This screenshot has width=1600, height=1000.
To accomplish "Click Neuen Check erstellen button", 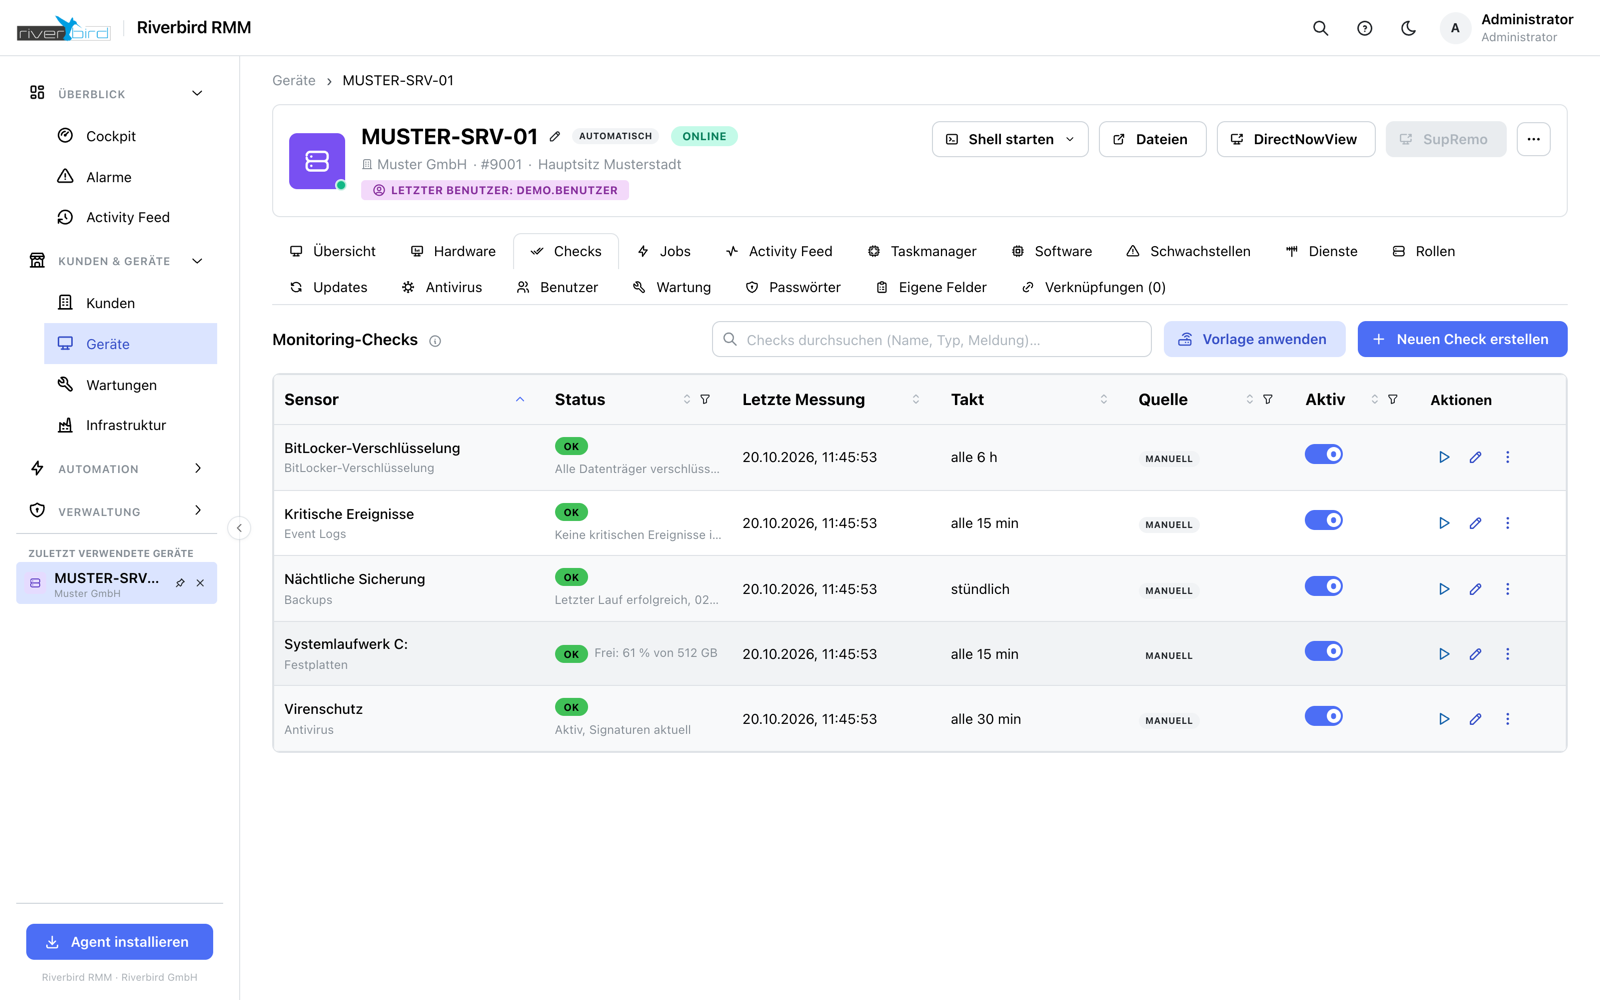I will [x=1462, y=339].
